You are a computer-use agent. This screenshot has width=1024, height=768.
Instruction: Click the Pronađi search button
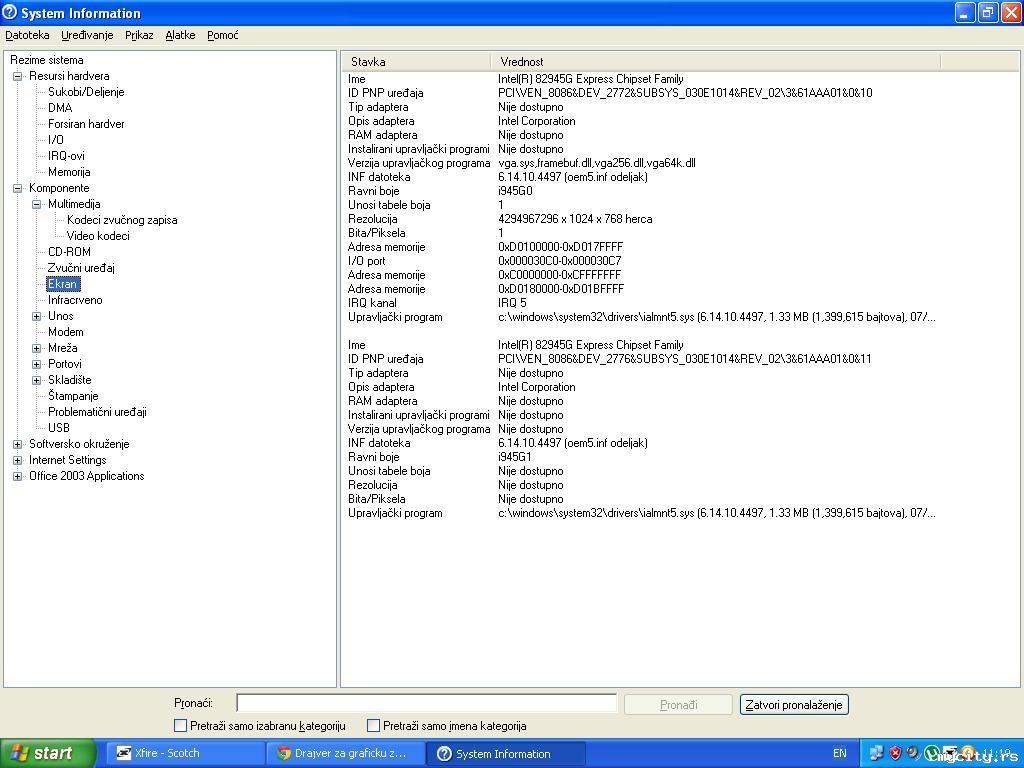coord(678,705)
